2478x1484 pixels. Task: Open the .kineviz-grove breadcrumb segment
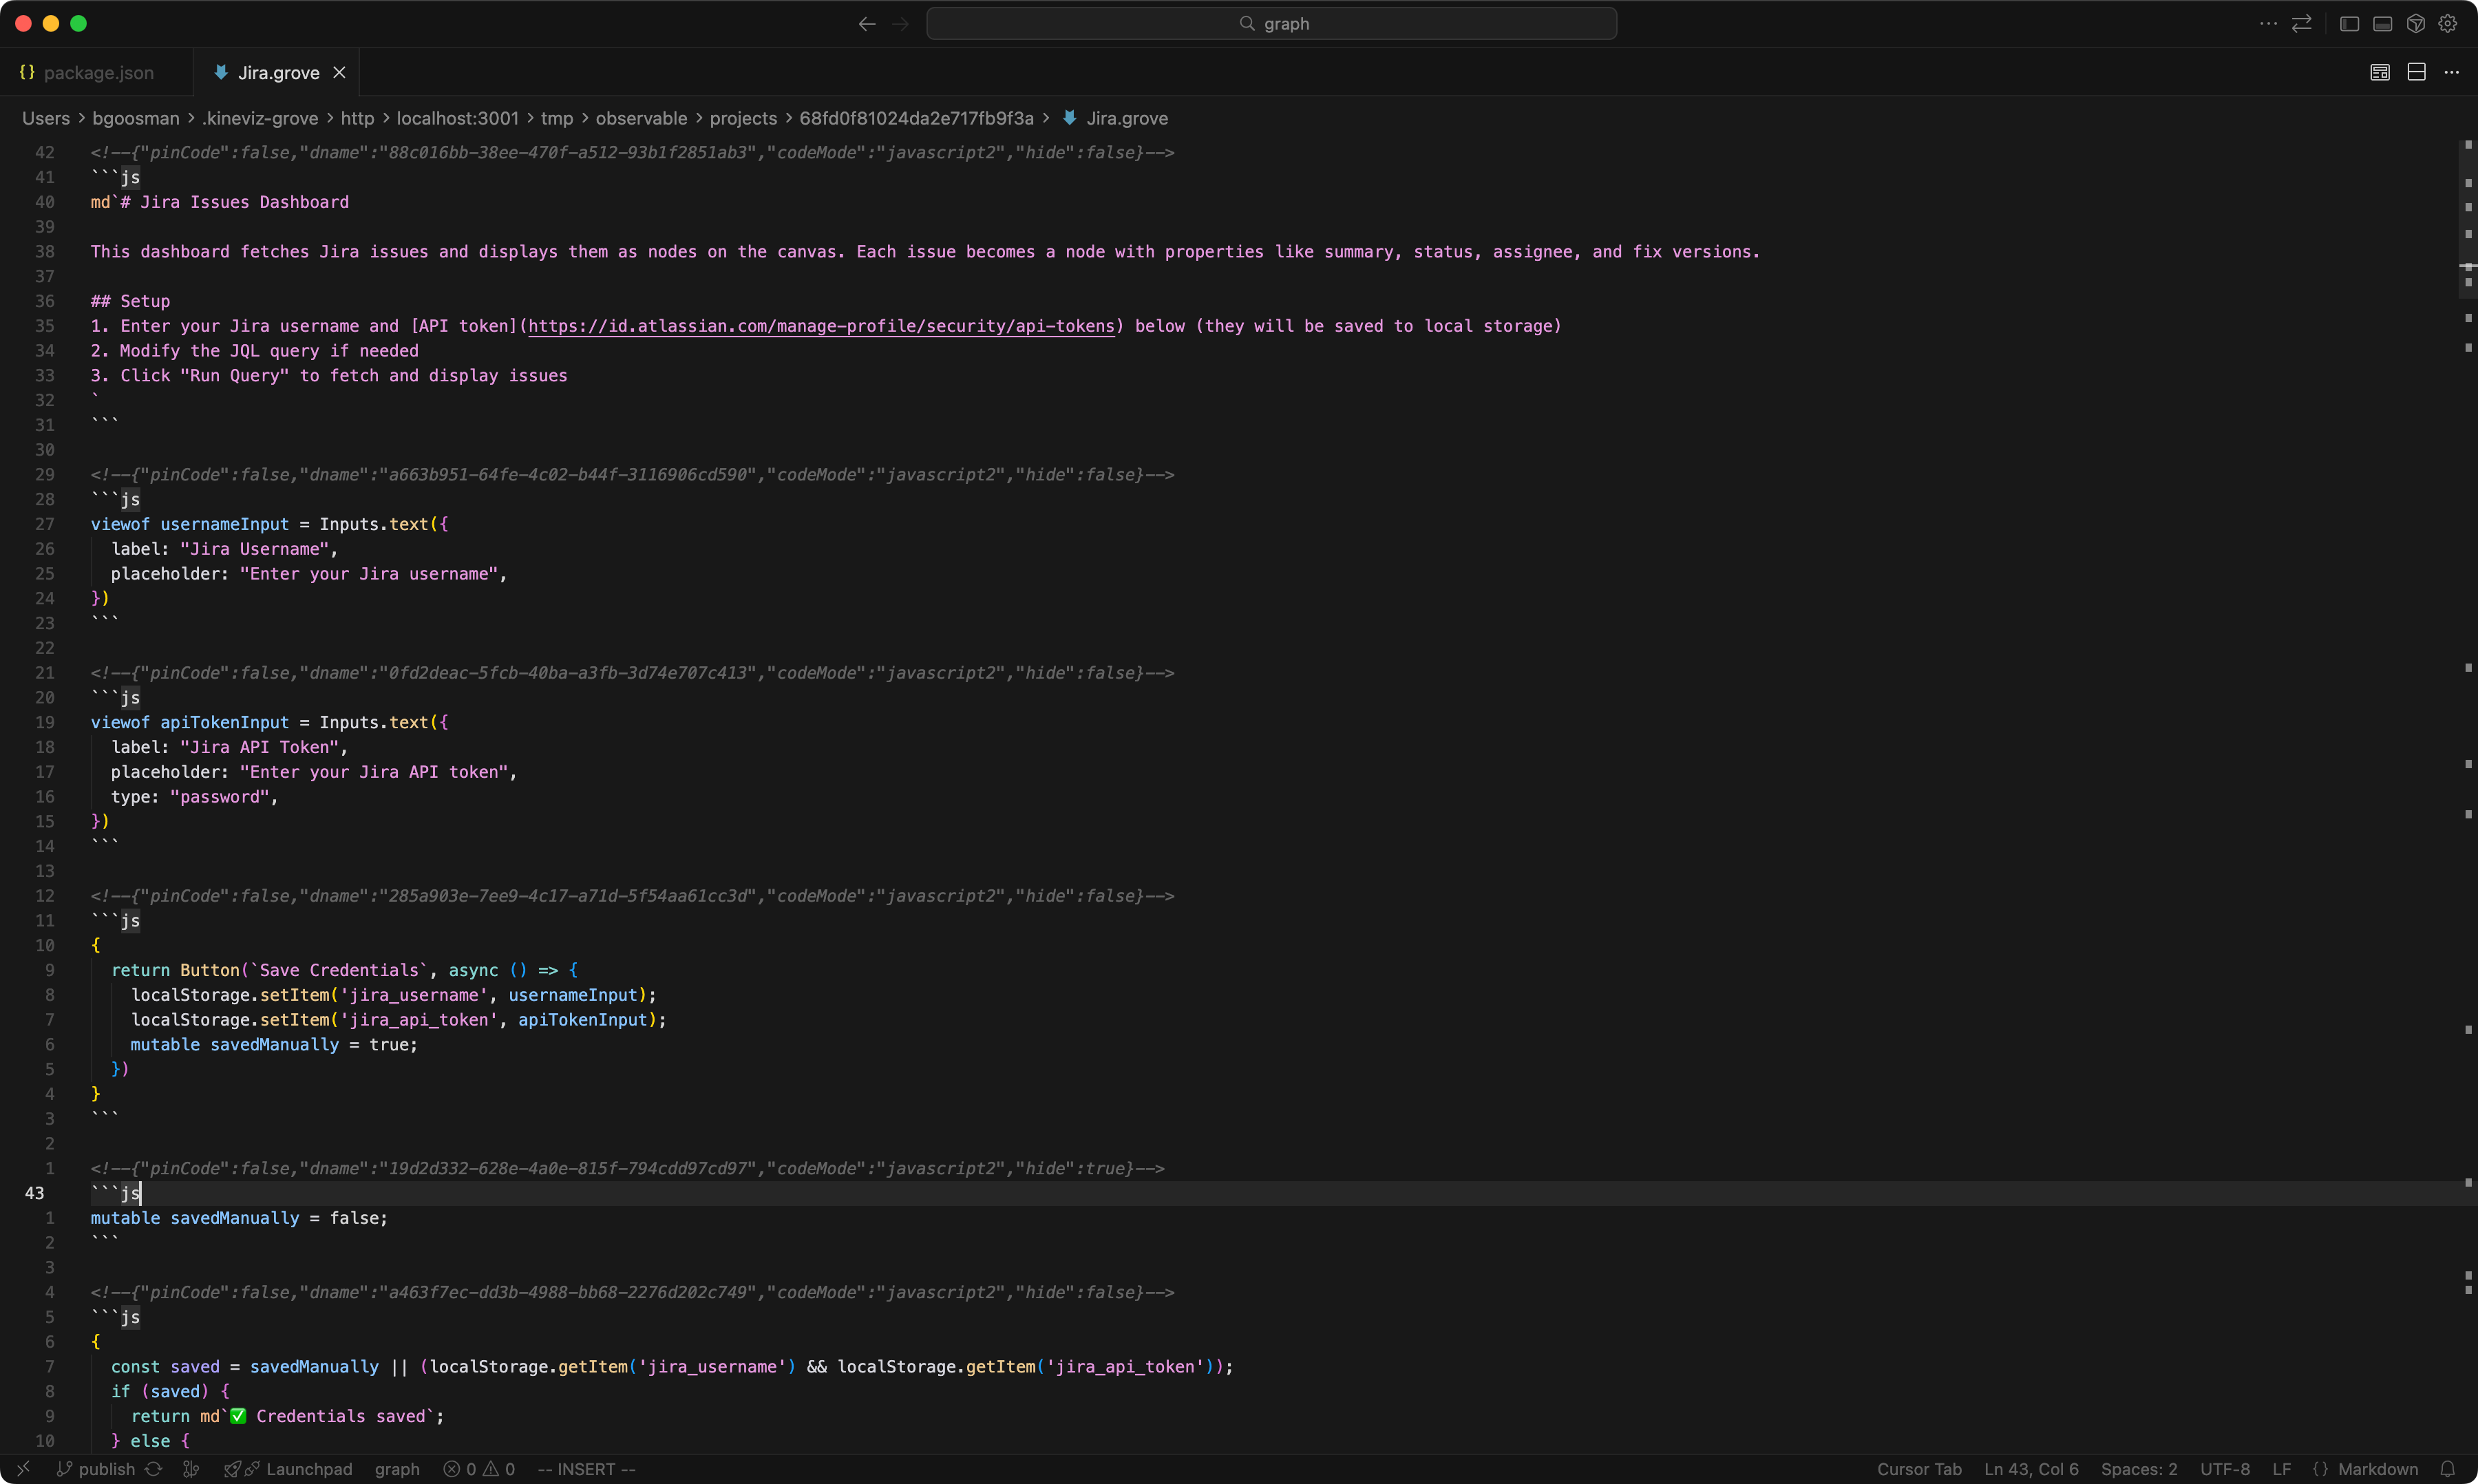(x=260, y=118)
